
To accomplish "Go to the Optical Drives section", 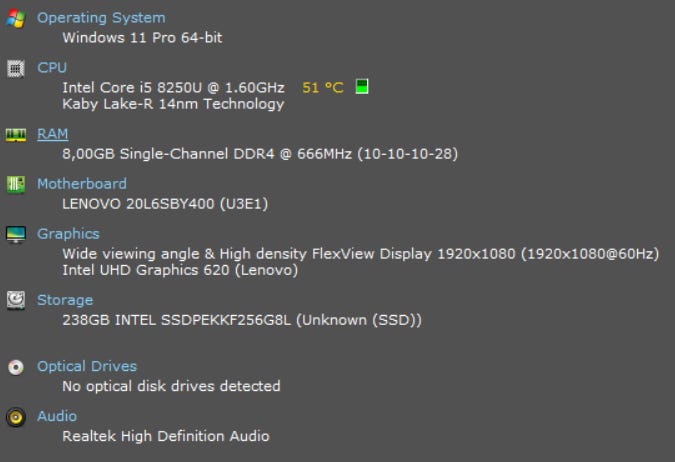I will click(x=87, y=367).
